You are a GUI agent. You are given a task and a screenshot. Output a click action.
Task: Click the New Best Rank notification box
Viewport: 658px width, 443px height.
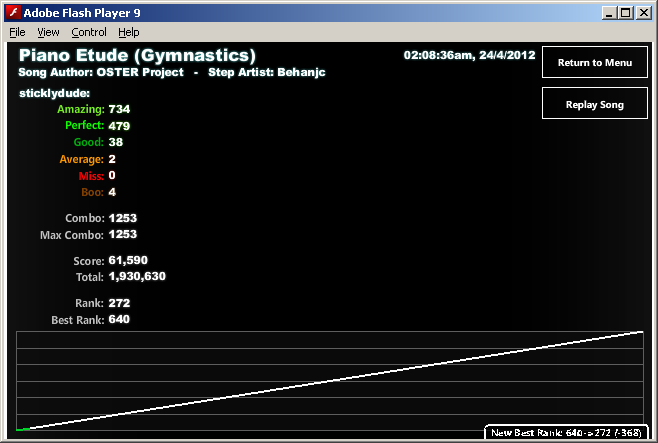(566, 433)
